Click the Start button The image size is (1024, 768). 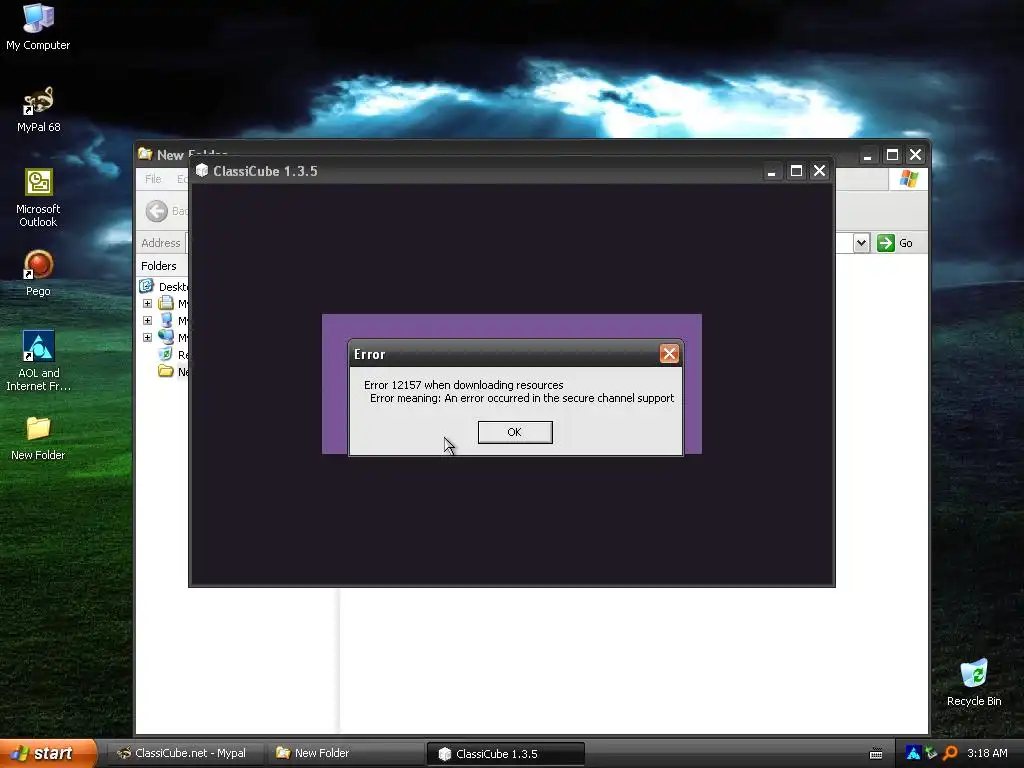(48, 753)
